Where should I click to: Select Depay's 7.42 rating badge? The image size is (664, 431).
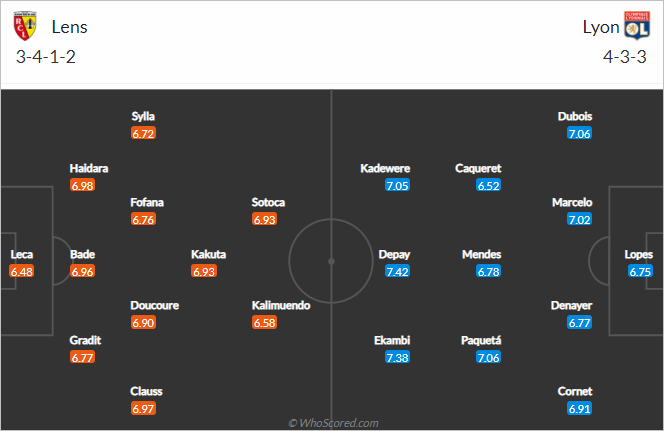397,271
